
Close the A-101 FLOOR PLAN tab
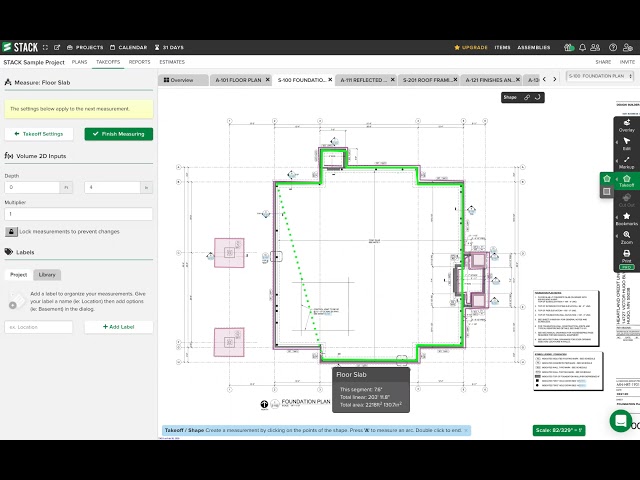click(x=268, y=80)
